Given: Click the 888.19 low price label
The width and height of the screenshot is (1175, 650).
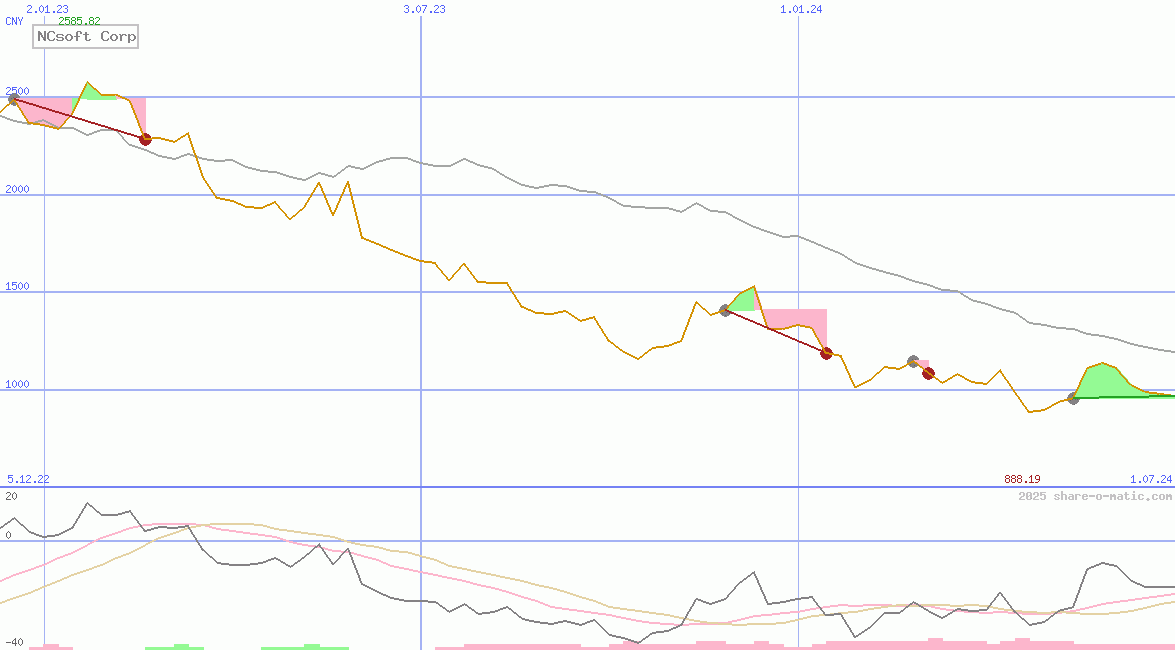Looking at the screenshot, I should tap(1022, 480).
